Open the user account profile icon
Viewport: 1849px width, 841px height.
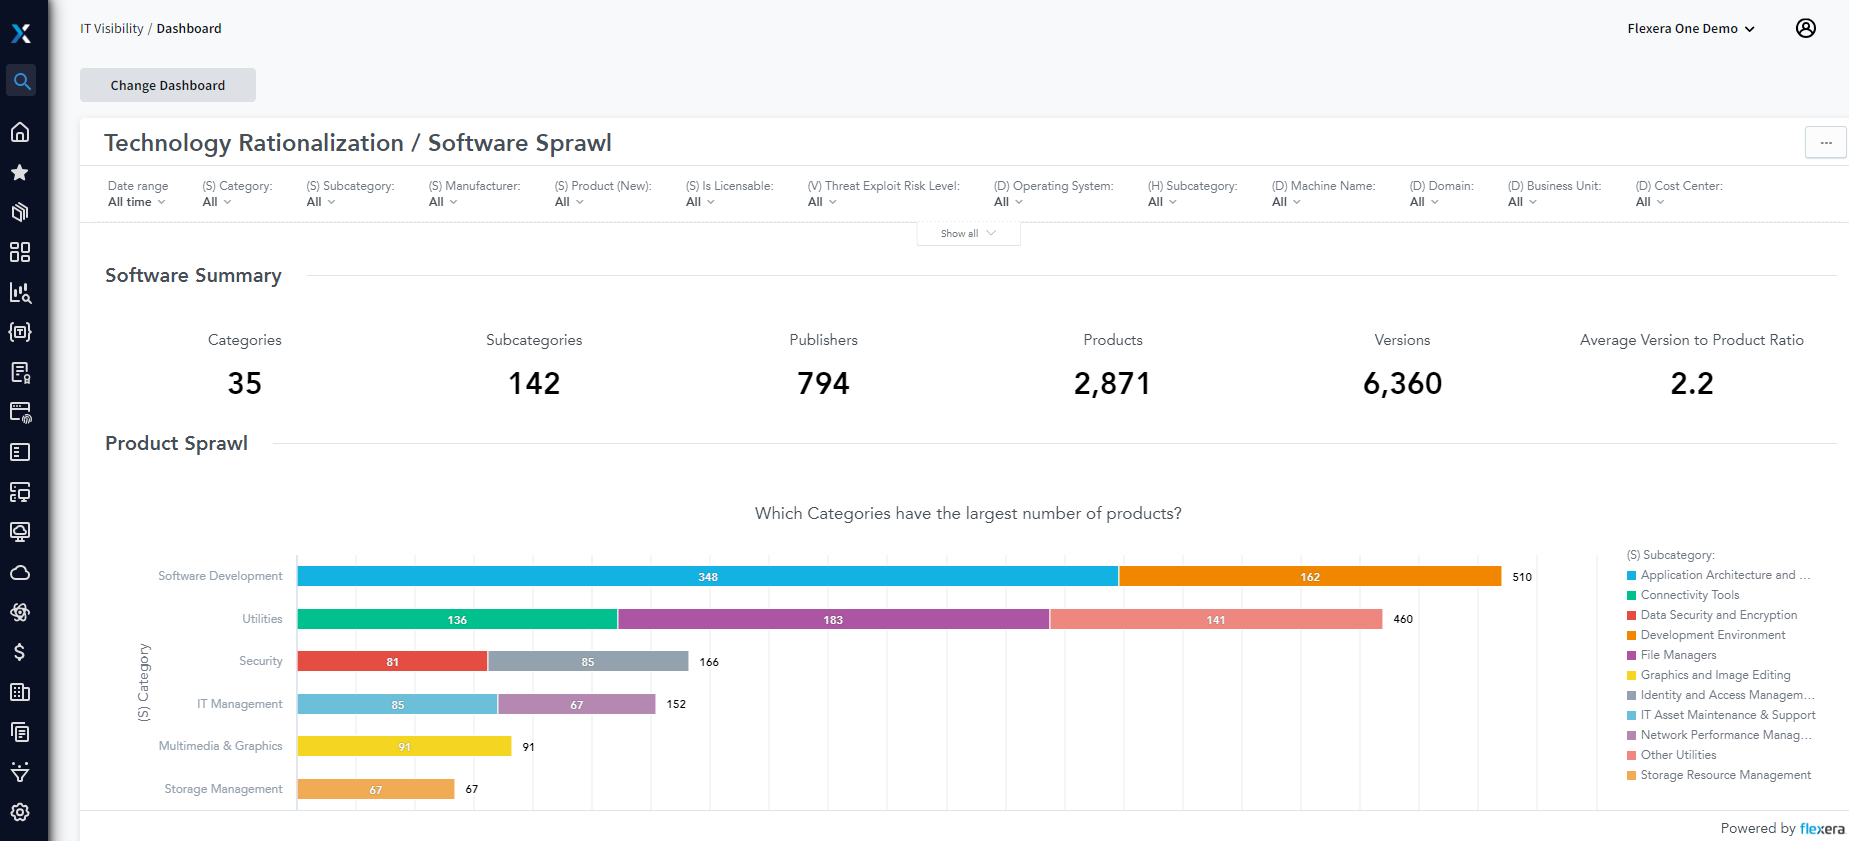point(1806,28)
